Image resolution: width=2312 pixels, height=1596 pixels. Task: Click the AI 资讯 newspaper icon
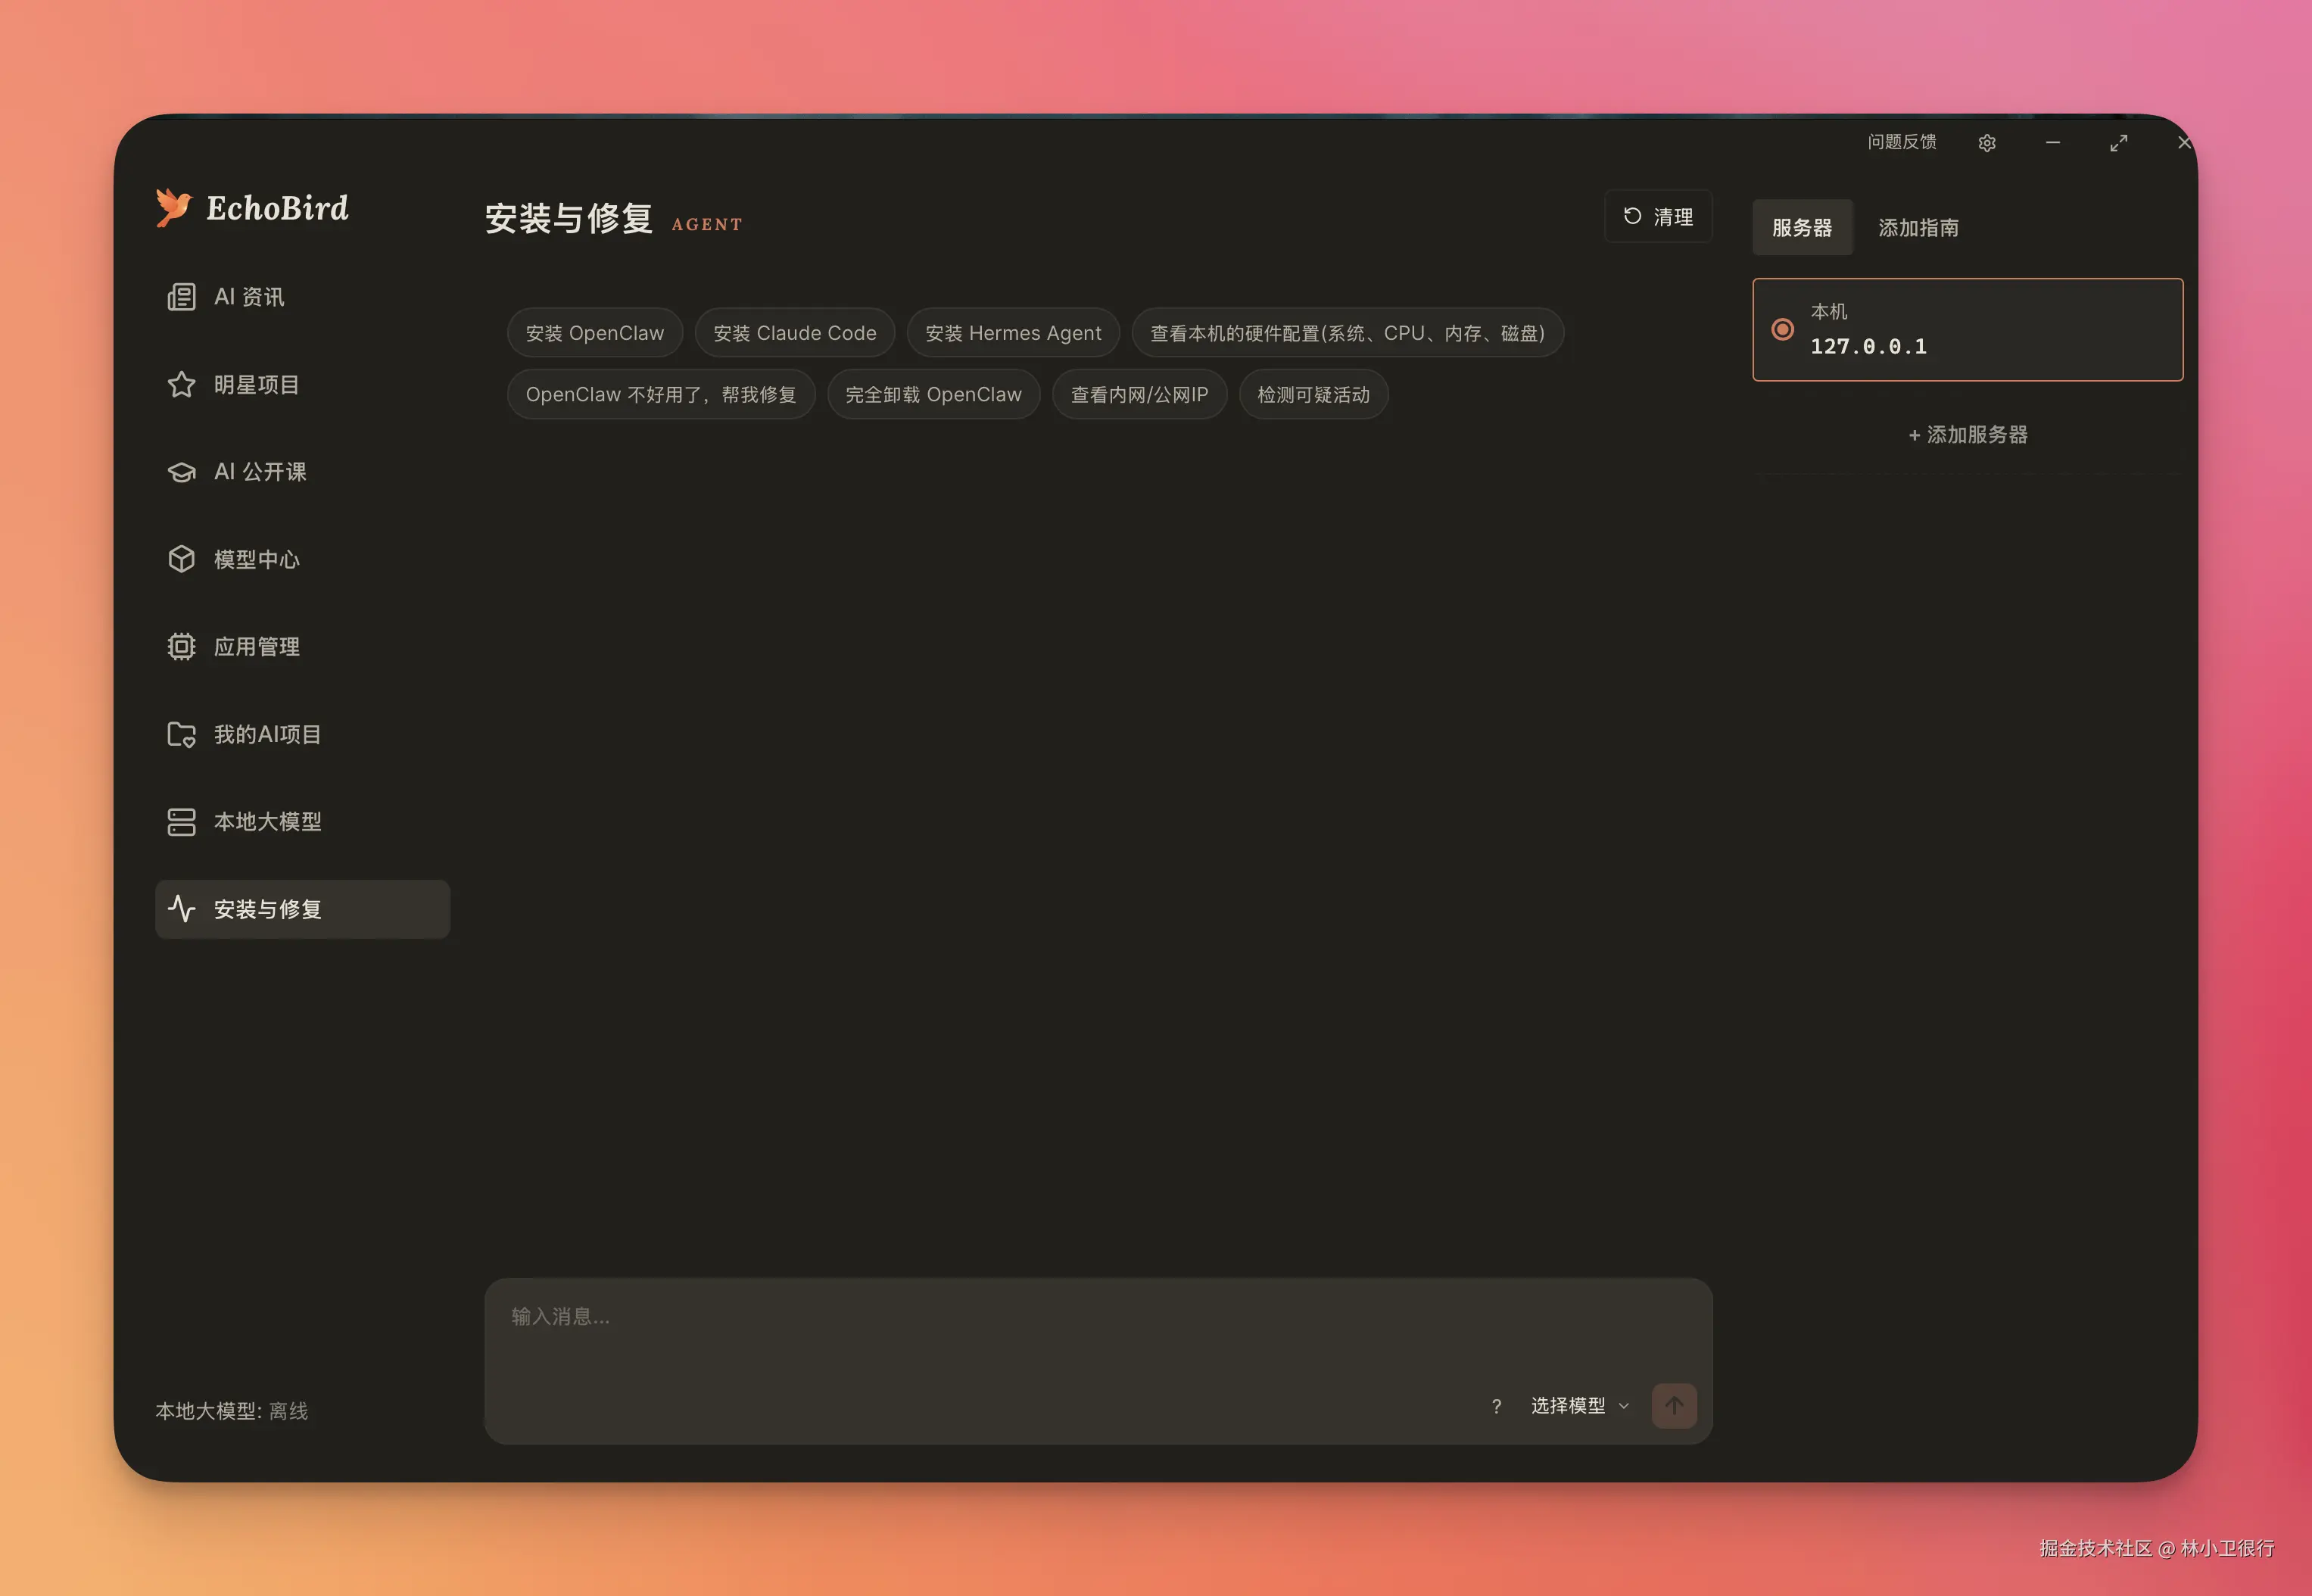181,297
